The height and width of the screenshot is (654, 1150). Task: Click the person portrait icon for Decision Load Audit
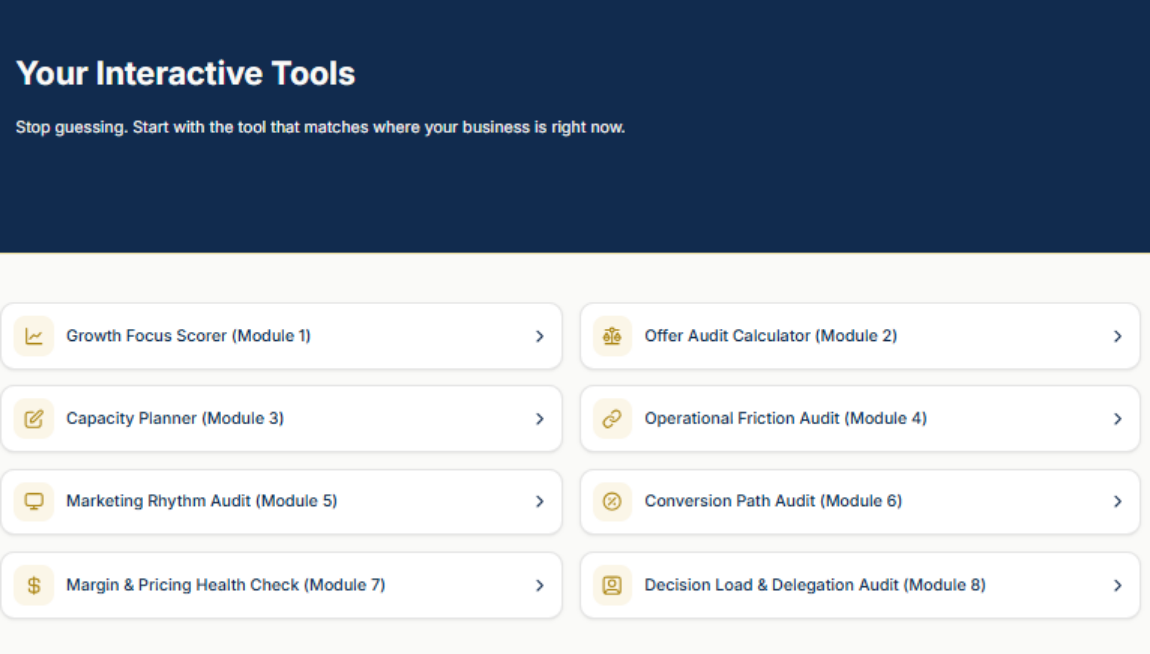tap(612, 585)
